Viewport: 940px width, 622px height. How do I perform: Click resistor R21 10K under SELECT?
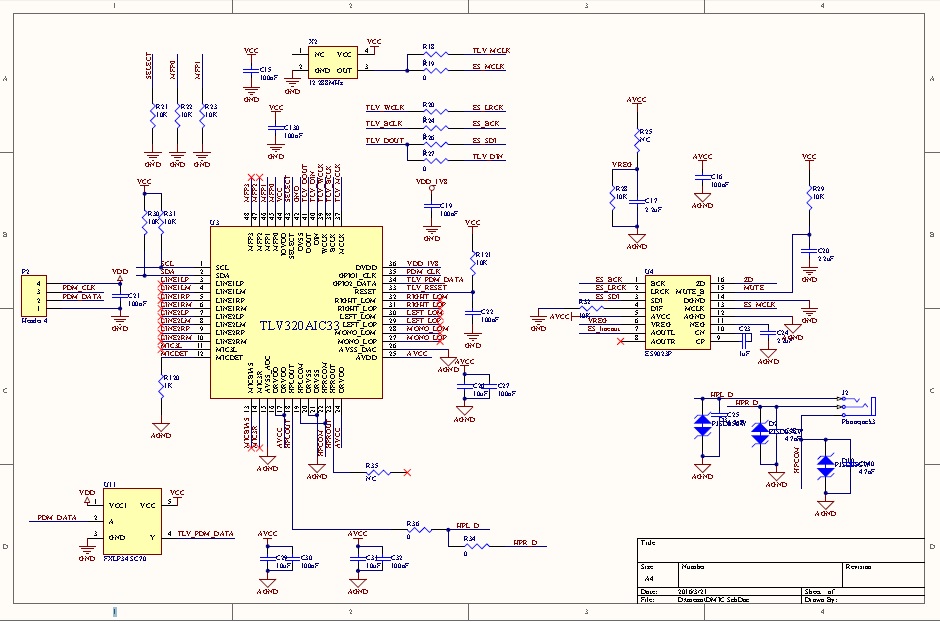153,118
